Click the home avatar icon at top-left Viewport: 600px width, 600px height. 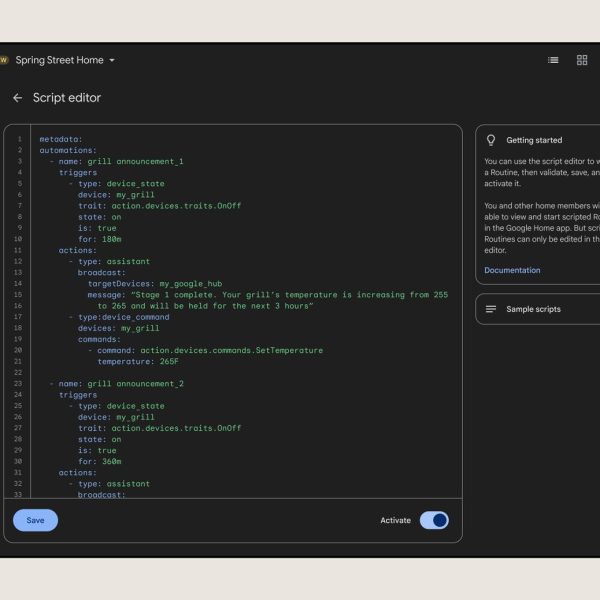[3, 60]
